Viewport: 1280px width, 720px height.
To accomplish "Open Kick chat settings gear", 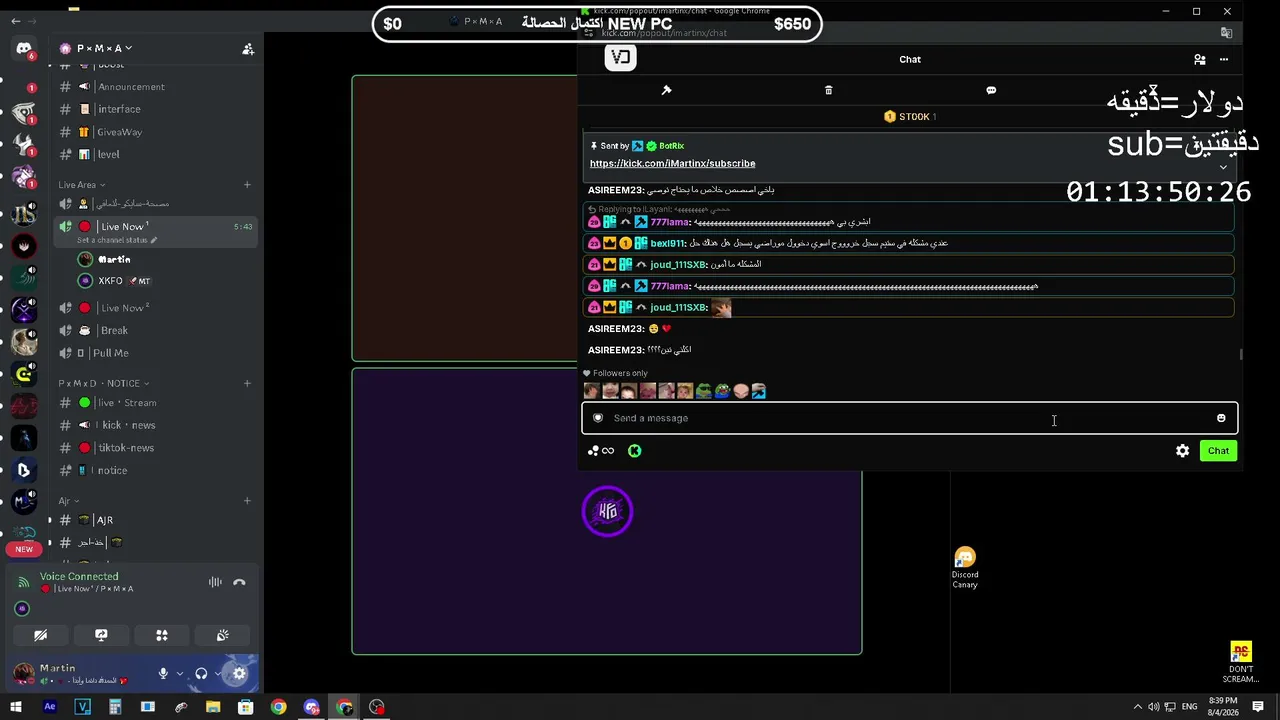I will 1183,451.
